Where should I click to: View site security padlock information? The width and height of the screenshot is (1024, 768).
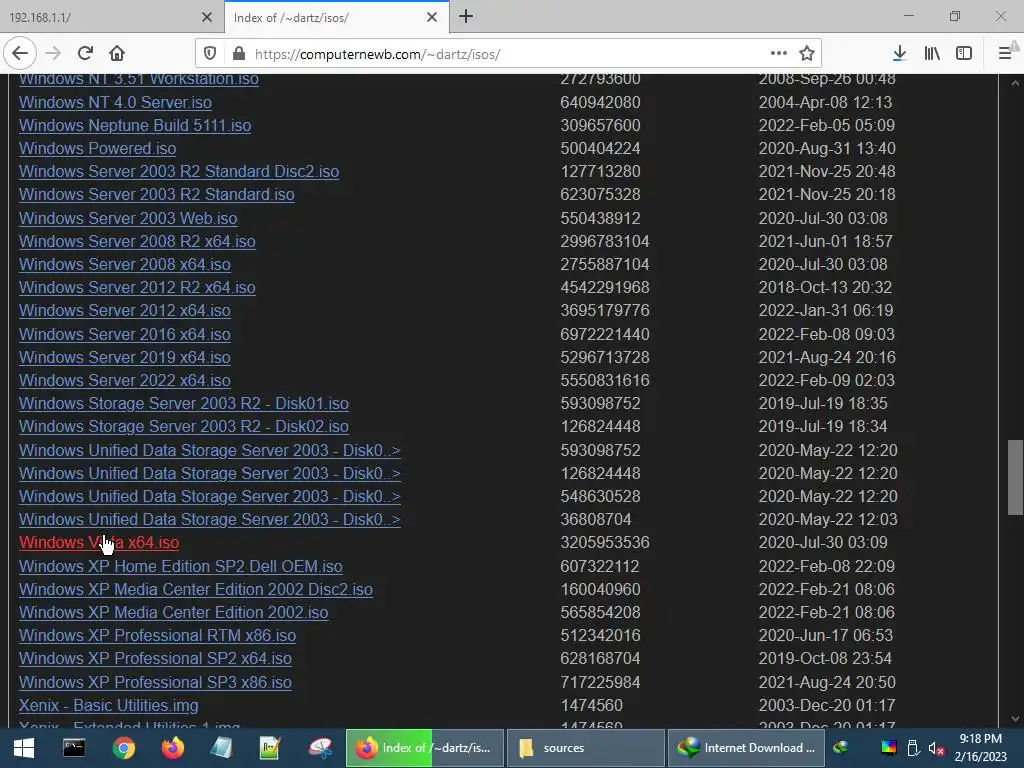coord(239,54)
